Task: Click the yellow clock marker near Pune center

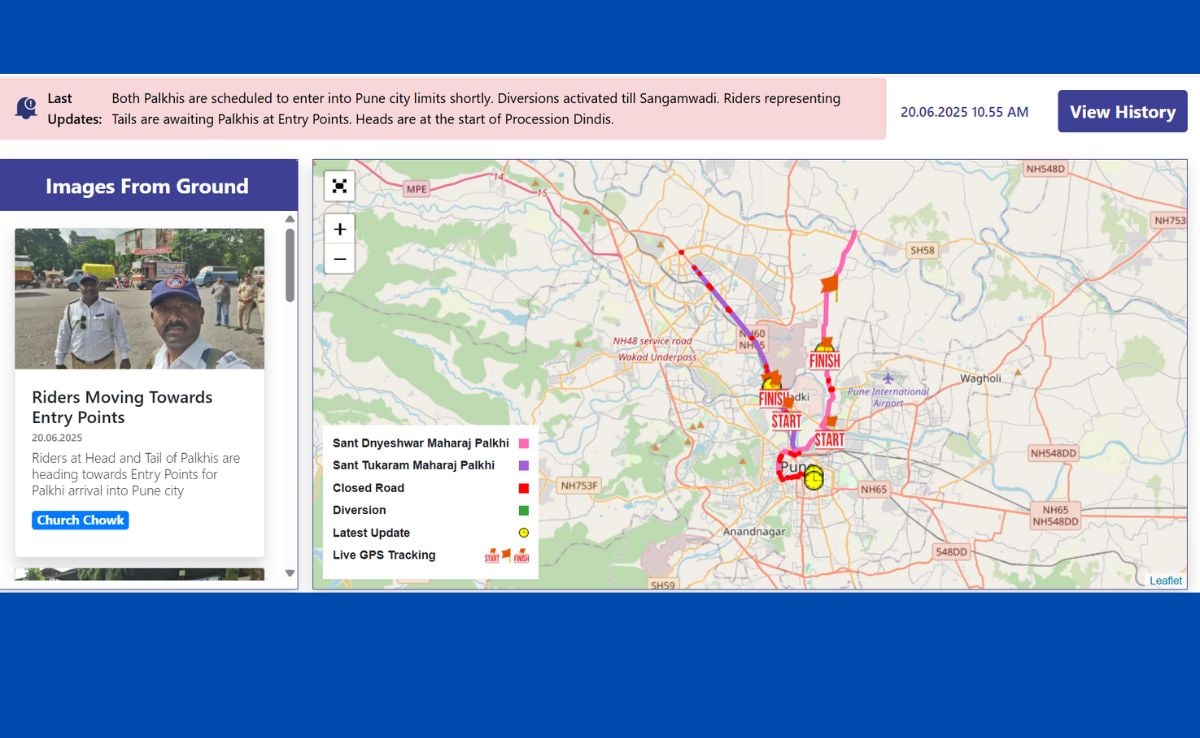Action: (x=814, y=478)
